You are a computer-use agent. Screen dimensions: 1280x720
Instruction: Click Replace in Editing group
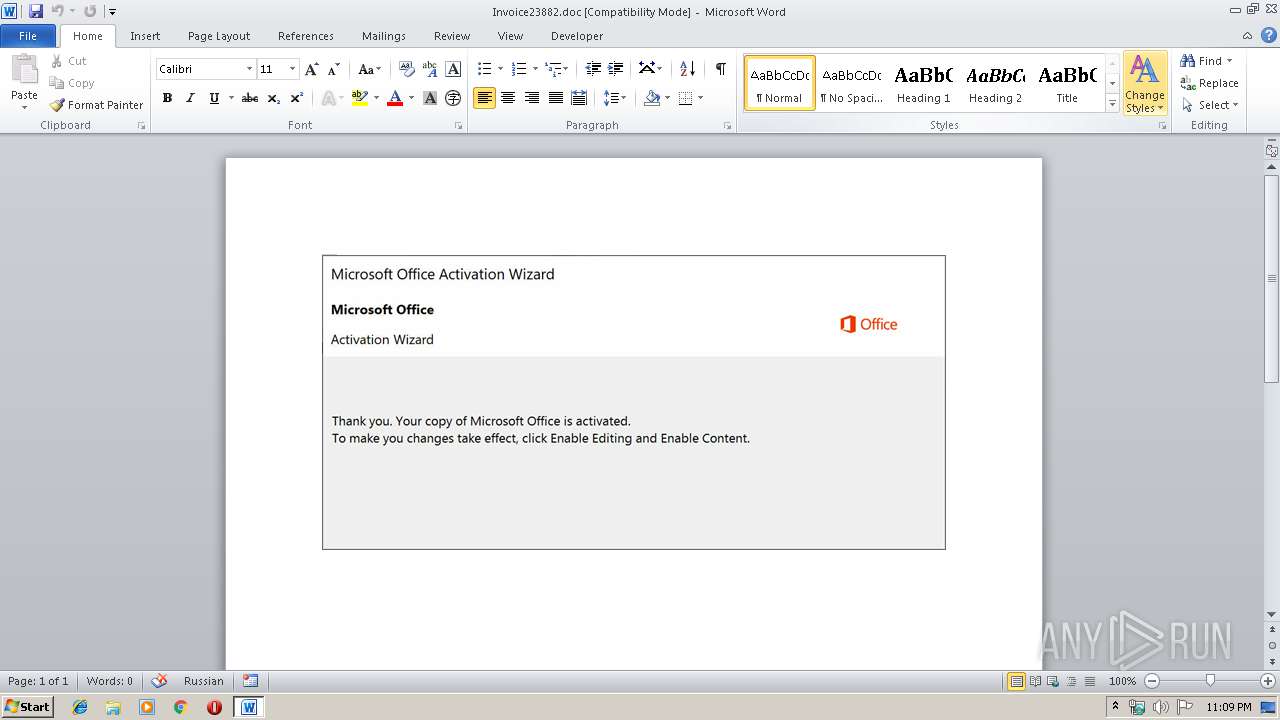(1210, 83)
